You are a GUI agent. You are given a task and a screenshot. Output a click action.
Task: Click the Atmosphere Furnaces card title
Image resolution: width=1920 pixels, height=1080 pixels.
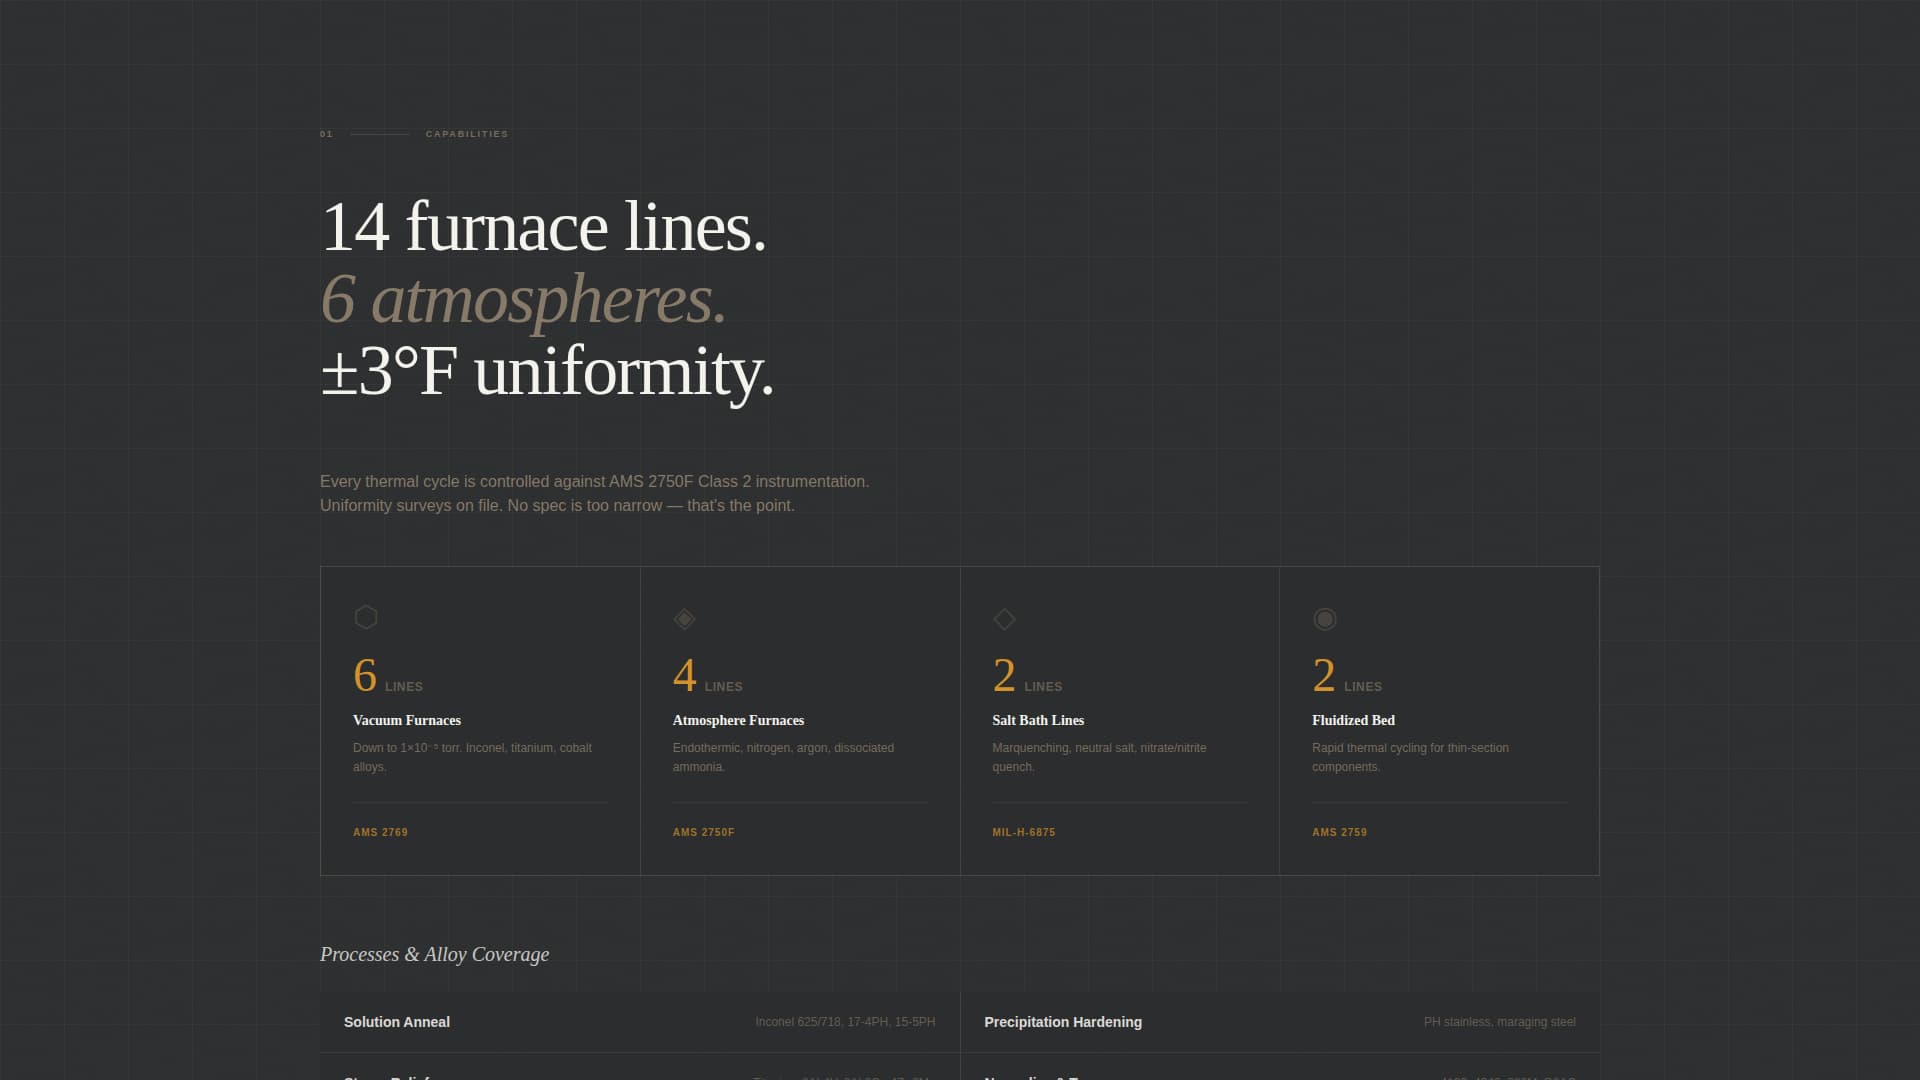click(738, 720)
